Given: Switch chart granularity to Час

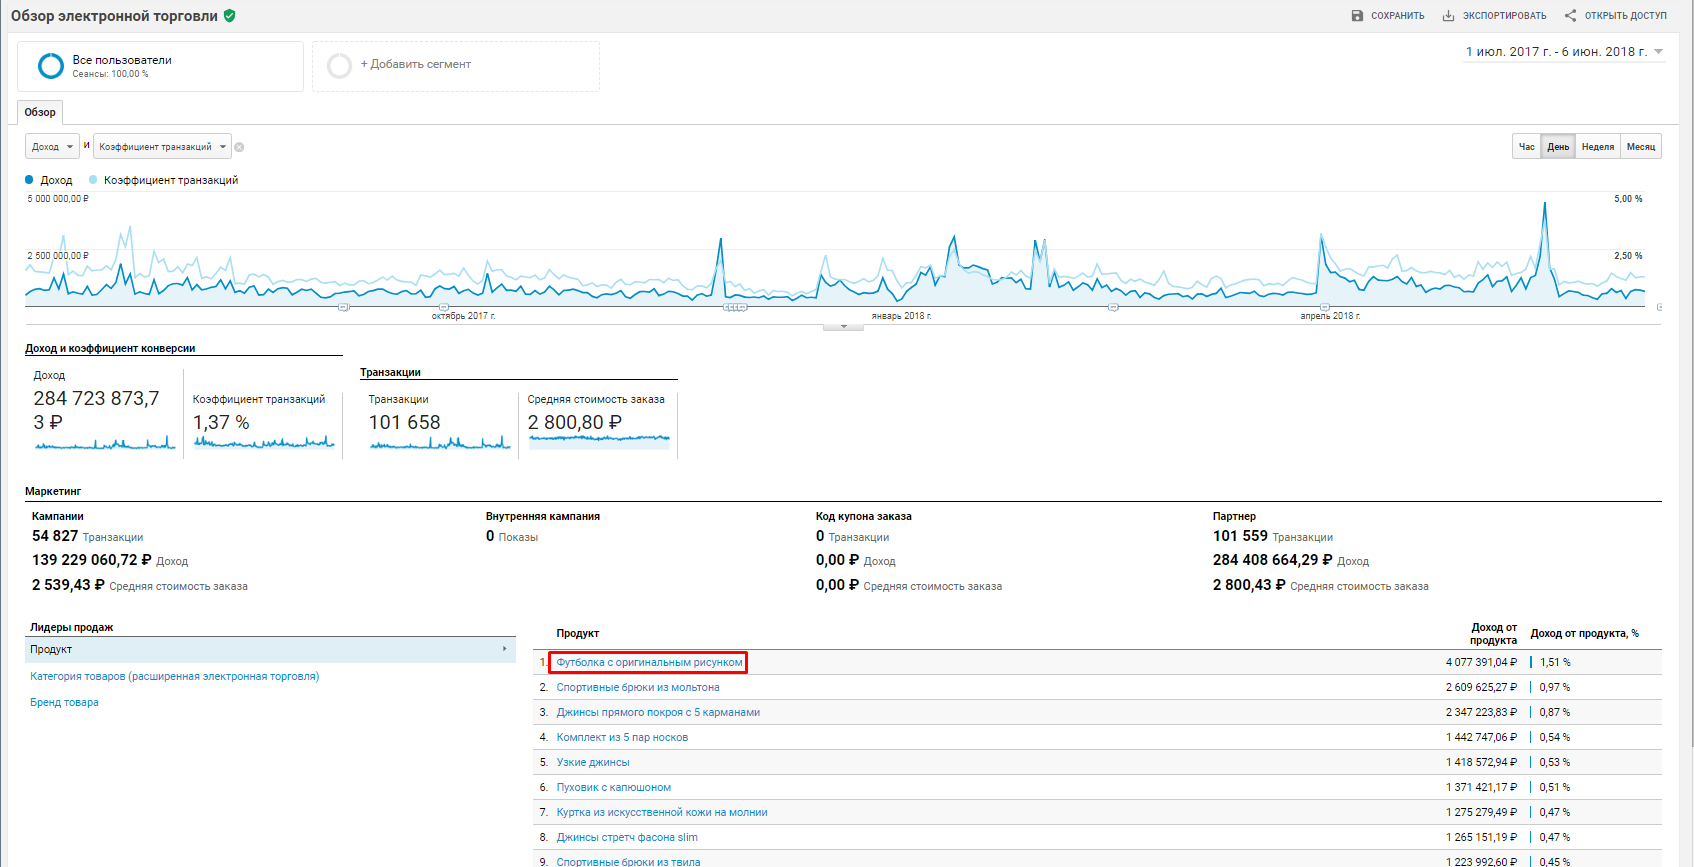Looking at the screenshot, I should 1526,147.
